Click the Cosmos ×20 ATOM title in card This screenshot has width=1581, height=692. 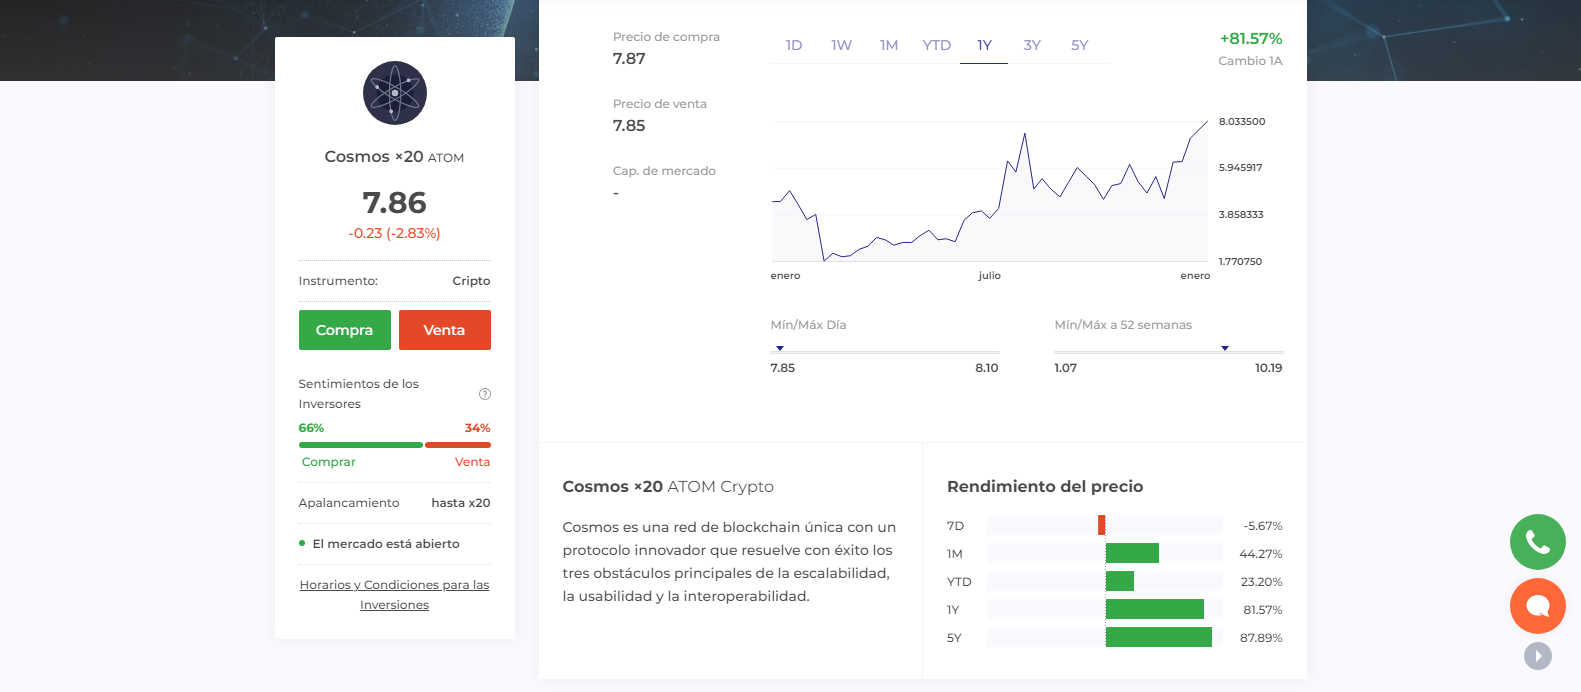pos(394,157)
